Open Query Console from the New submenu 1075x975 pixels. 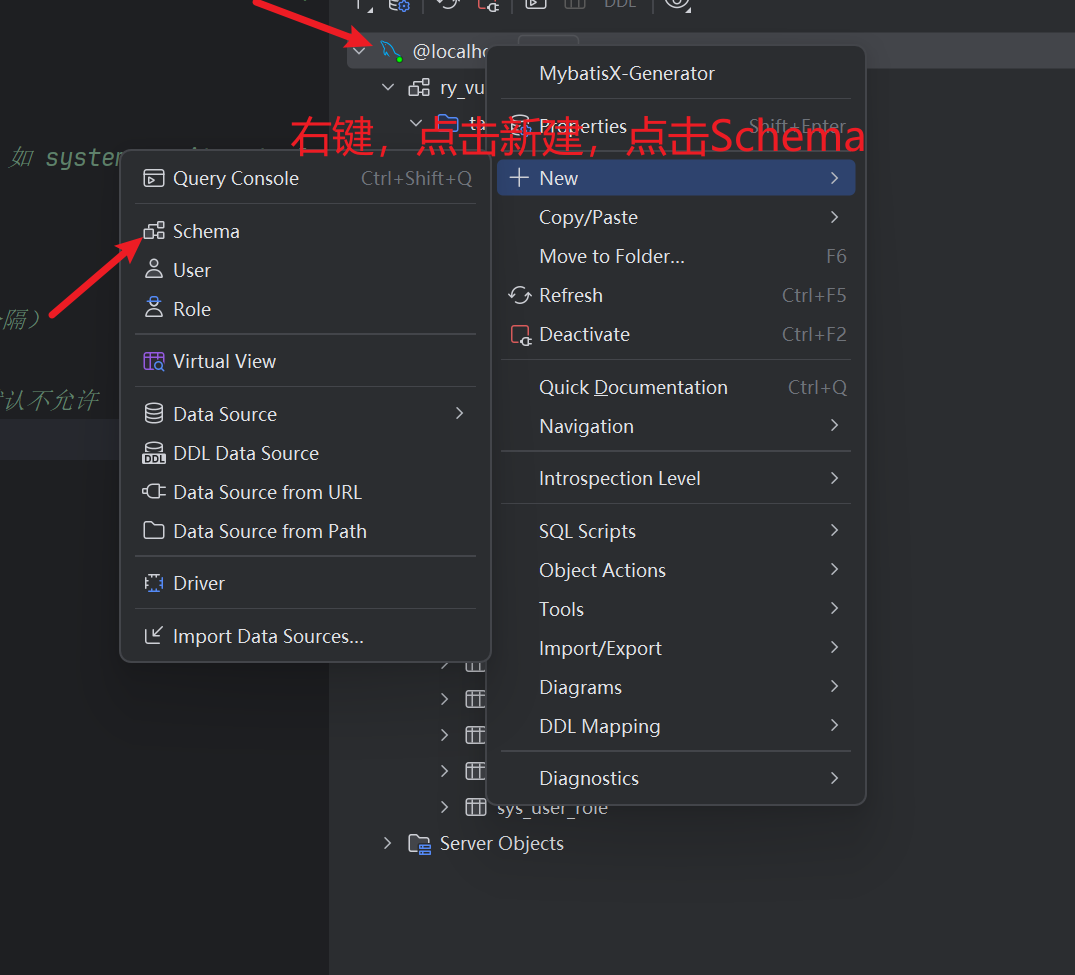click(x=306, y=178)
